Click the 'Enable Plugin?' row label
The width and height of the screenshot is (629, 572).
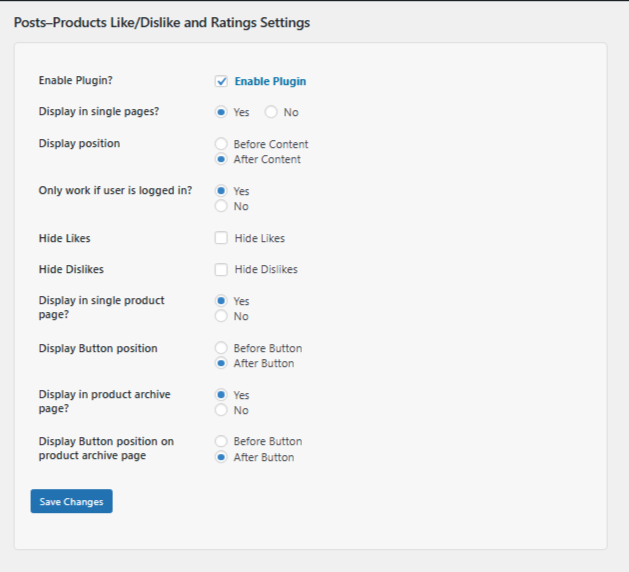pyautogui.click(x=75, y=80)
